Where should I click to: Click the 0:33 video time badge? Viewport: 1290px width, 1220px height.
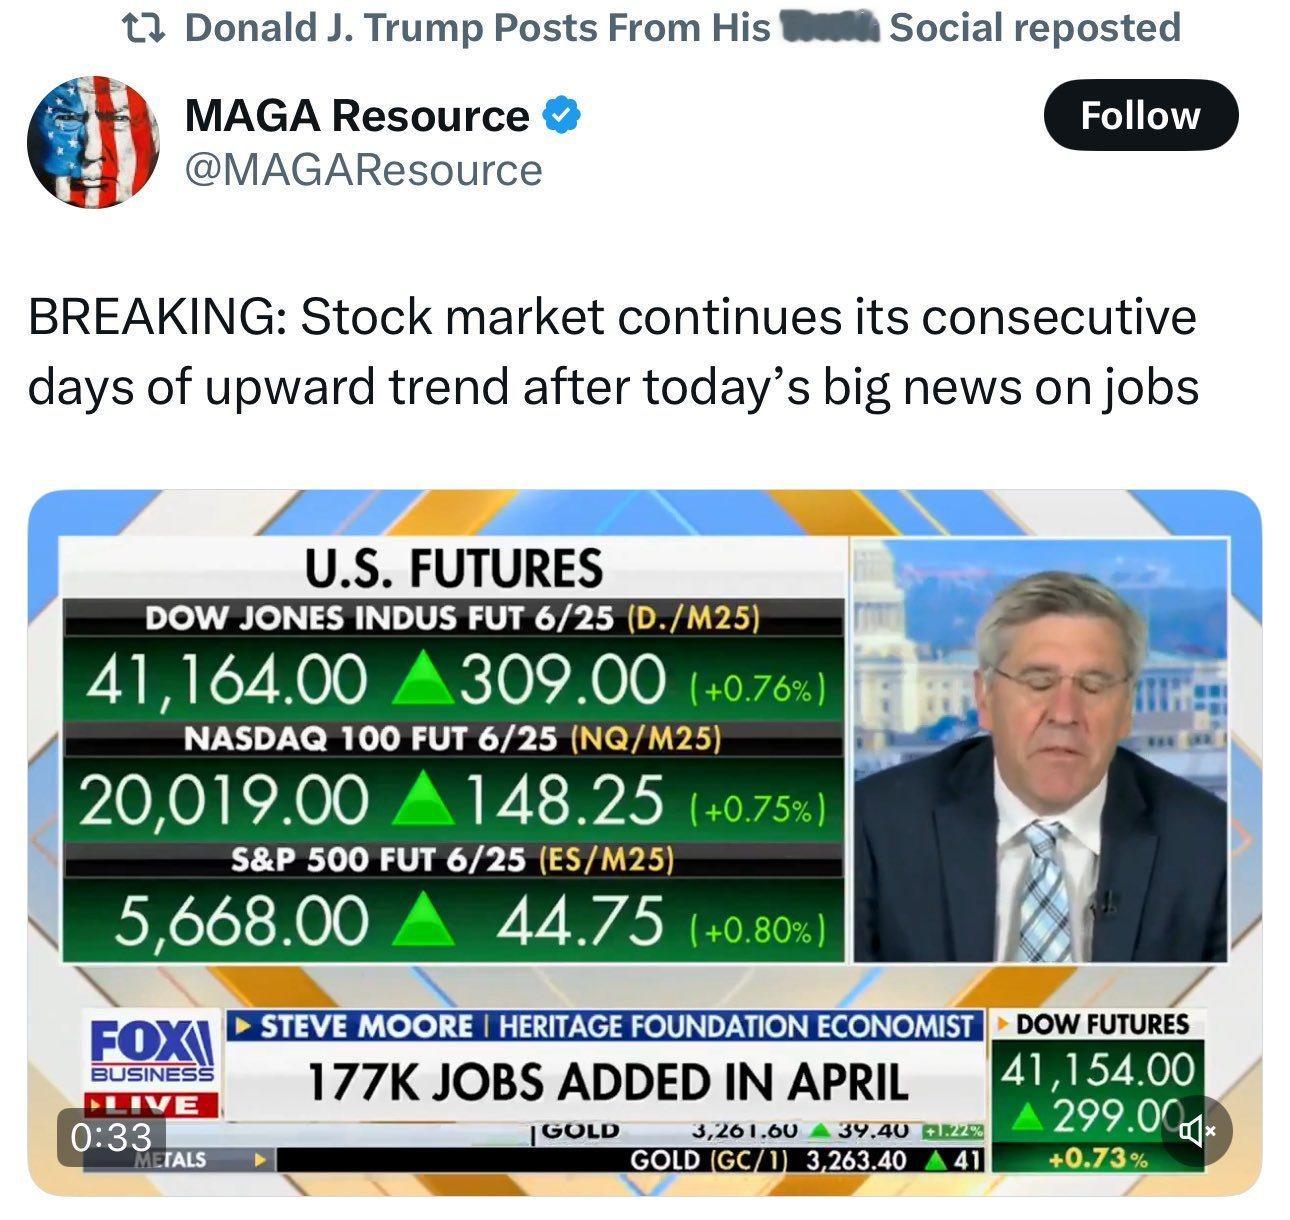point(111,1137)
